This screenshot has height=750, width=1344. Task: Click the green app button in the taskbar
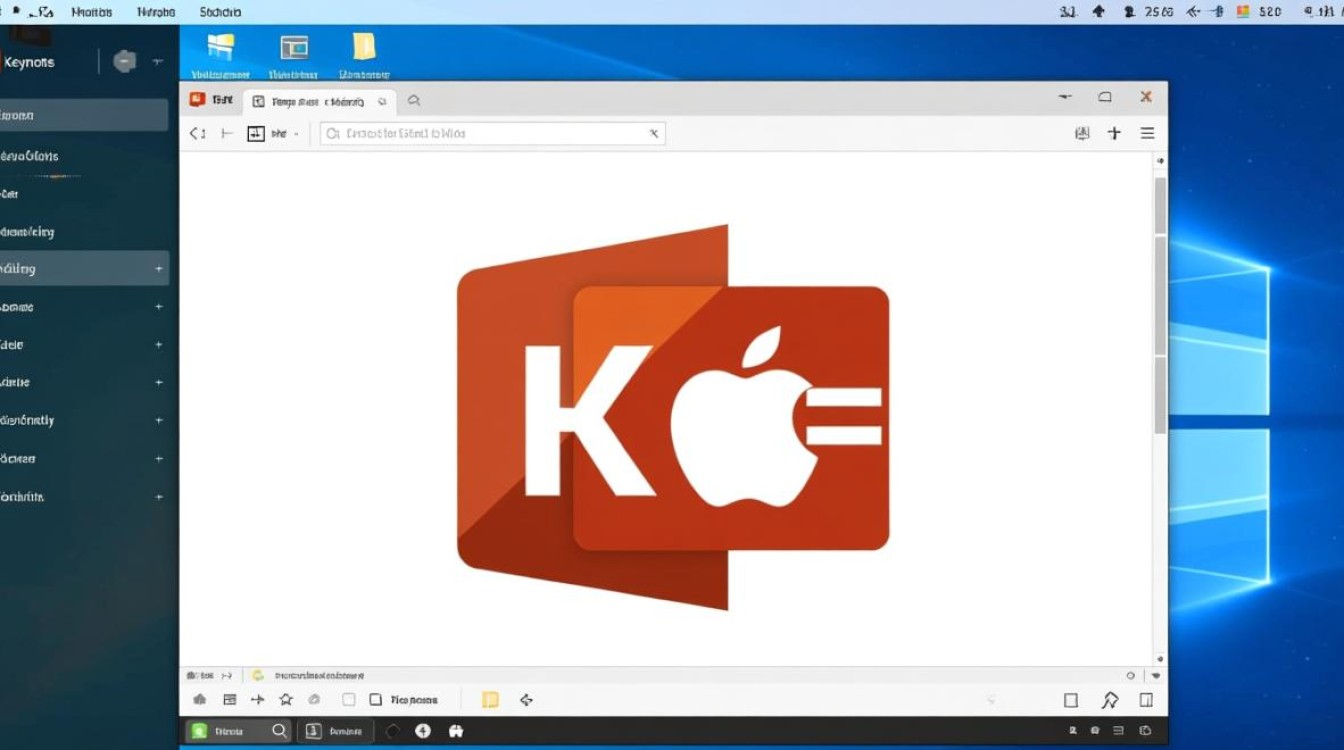[199, 731]
